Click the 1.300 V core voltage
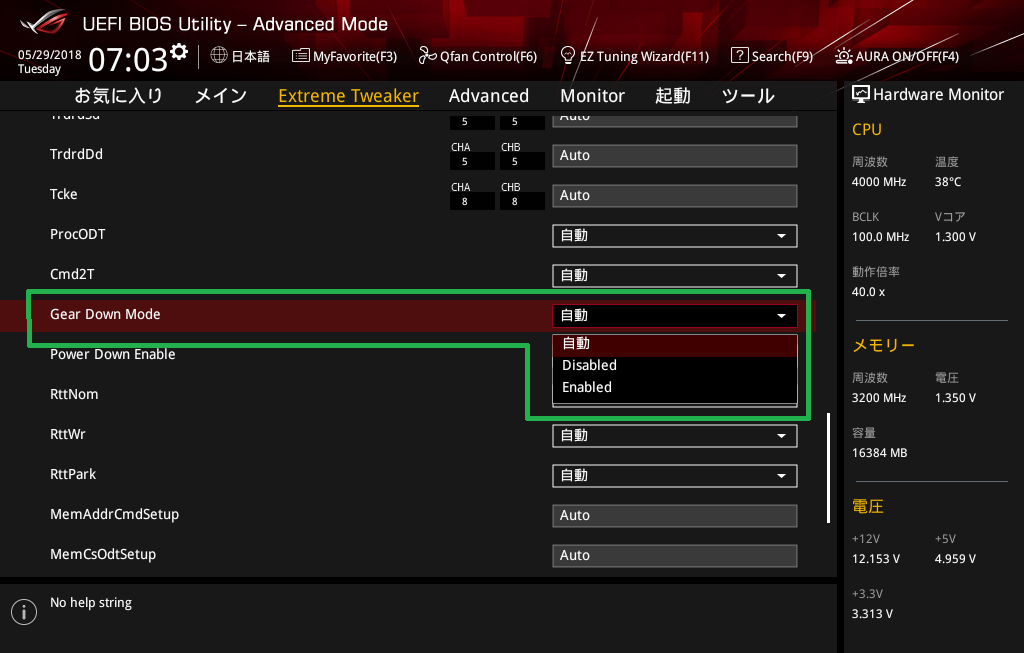Viewport: 1024px width, 653px height. (955, 237)
